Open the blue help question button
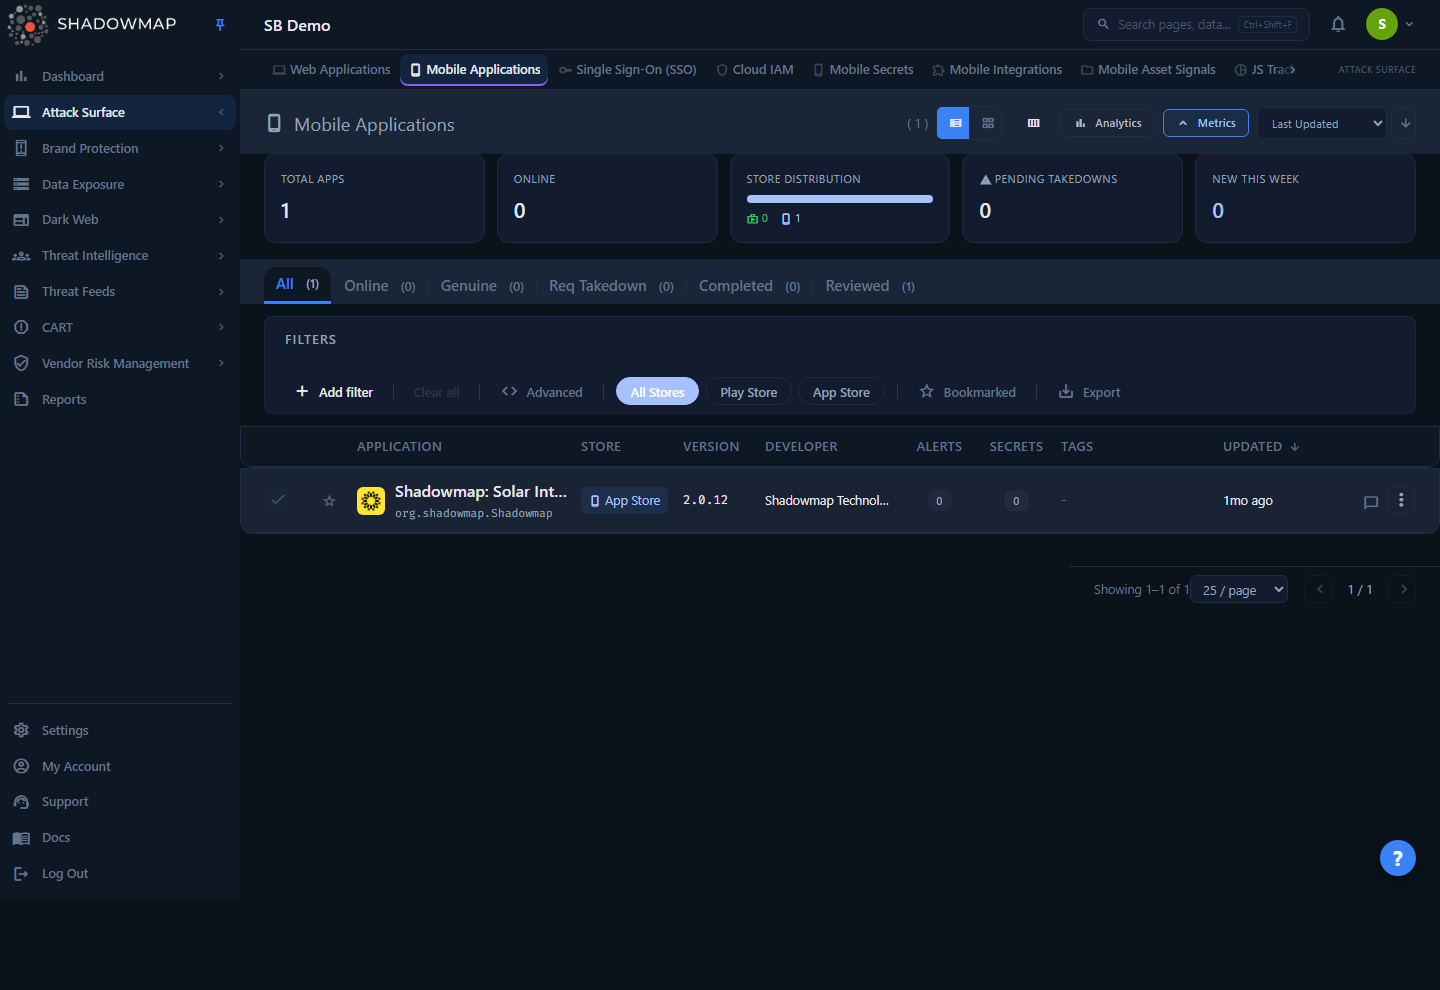This screenshot has height=990, width=1440. [x=1398, y=858]
